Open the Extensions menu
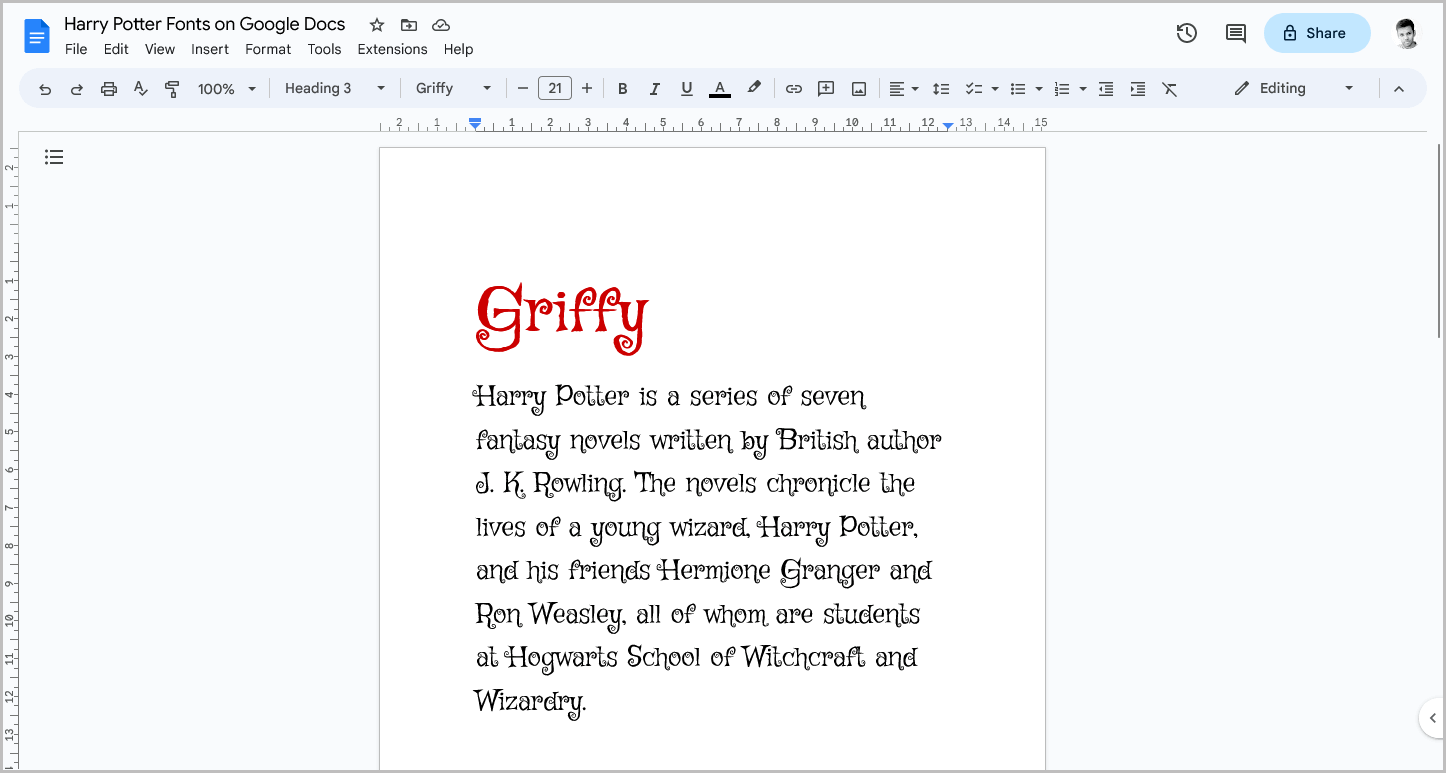Image resolution: width=1446 pixels, height=773 pixels. (x=392, y=48)
